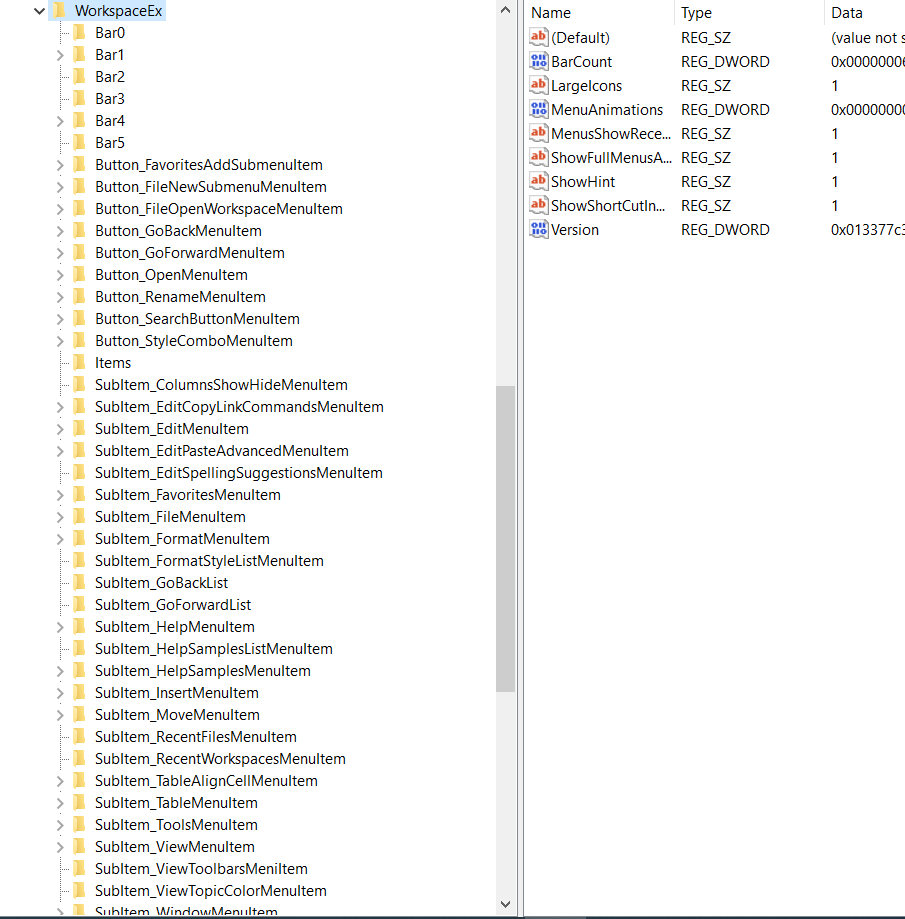Click the folder icon for Bar0
Screen dimensions: 905x919
click(79, 32)
